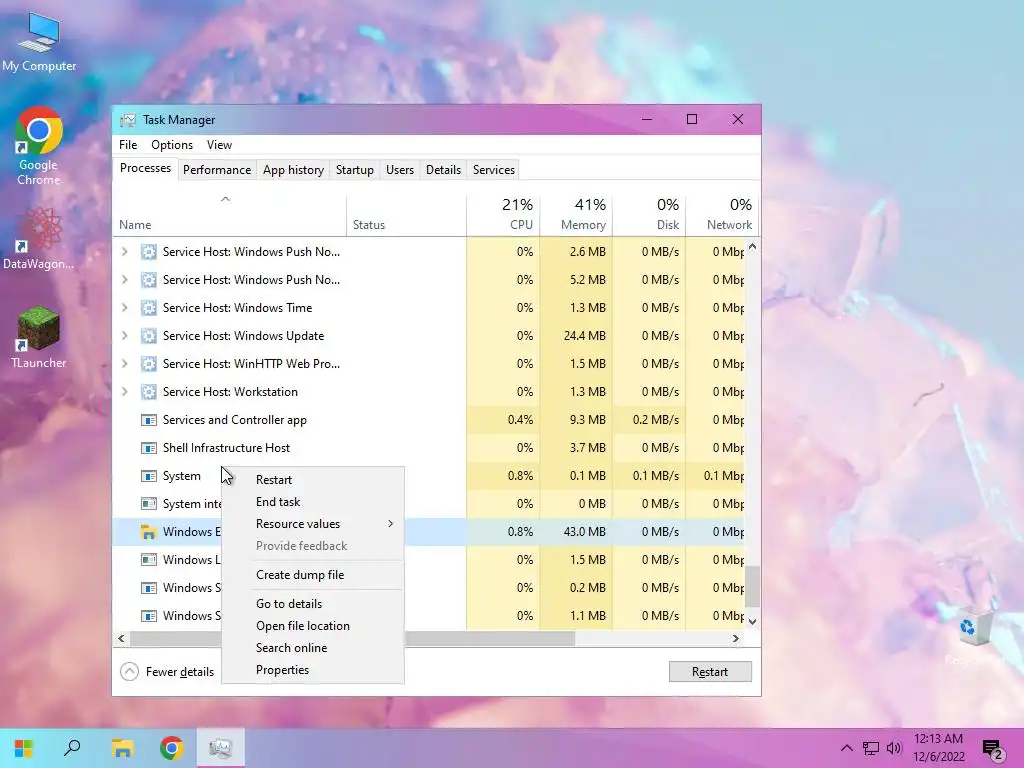The width and height of the screenshot is (1024, 768).
Task: Expand Service Host: WinHTTP Web Pro... row
Action: [125, 364]
